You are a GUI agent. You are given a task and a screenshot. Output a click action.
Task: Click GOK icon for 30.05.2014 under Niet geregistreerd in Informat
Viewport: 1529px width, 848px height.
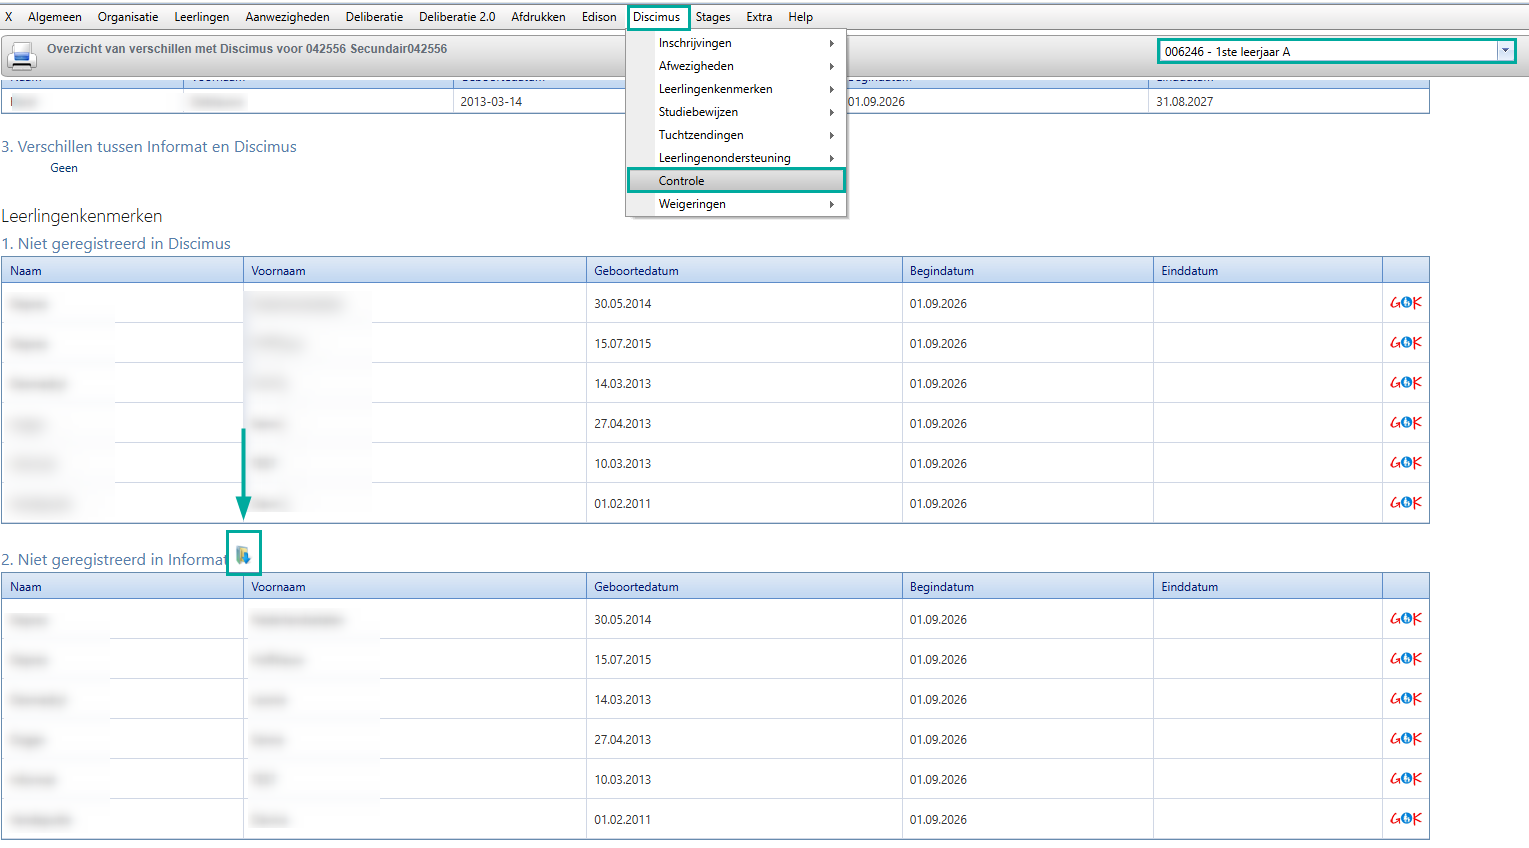pyautogui.click(x=1405, y=619)
